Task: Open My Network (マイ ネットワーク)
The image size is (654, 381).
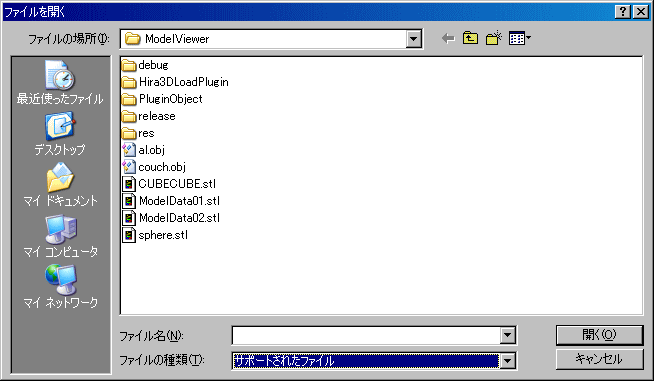Action: pos(60,287)
